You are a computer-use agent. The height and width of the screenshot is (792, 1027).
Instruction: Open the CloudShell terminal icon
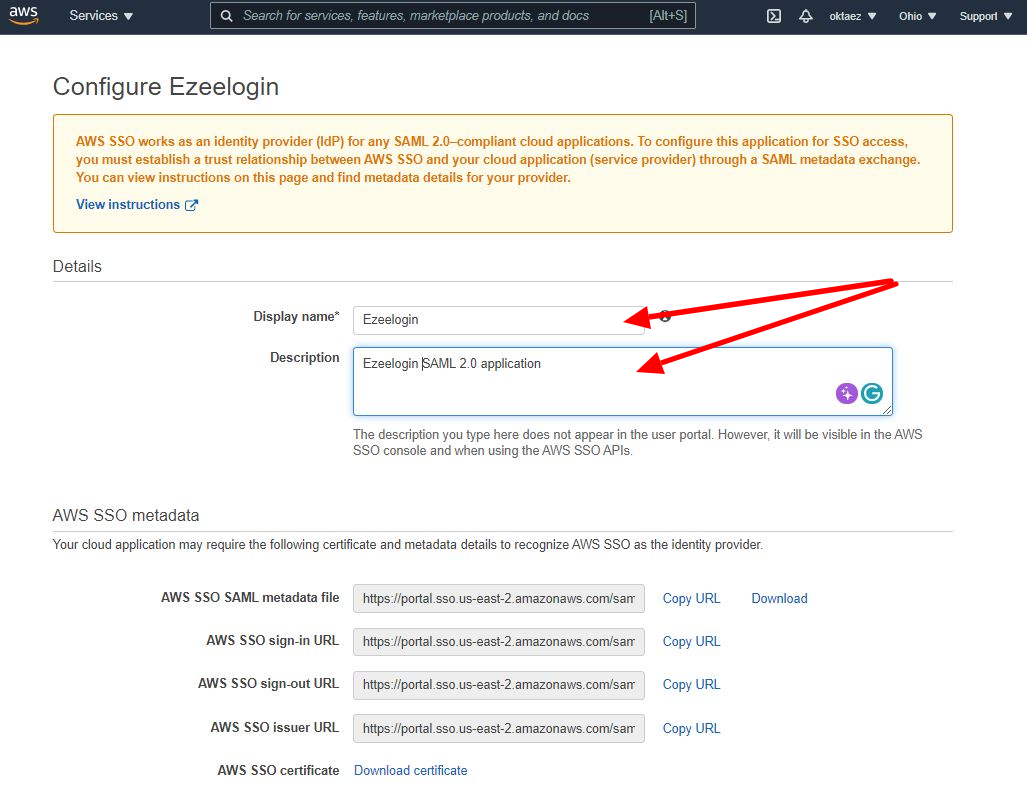[774, 16]
